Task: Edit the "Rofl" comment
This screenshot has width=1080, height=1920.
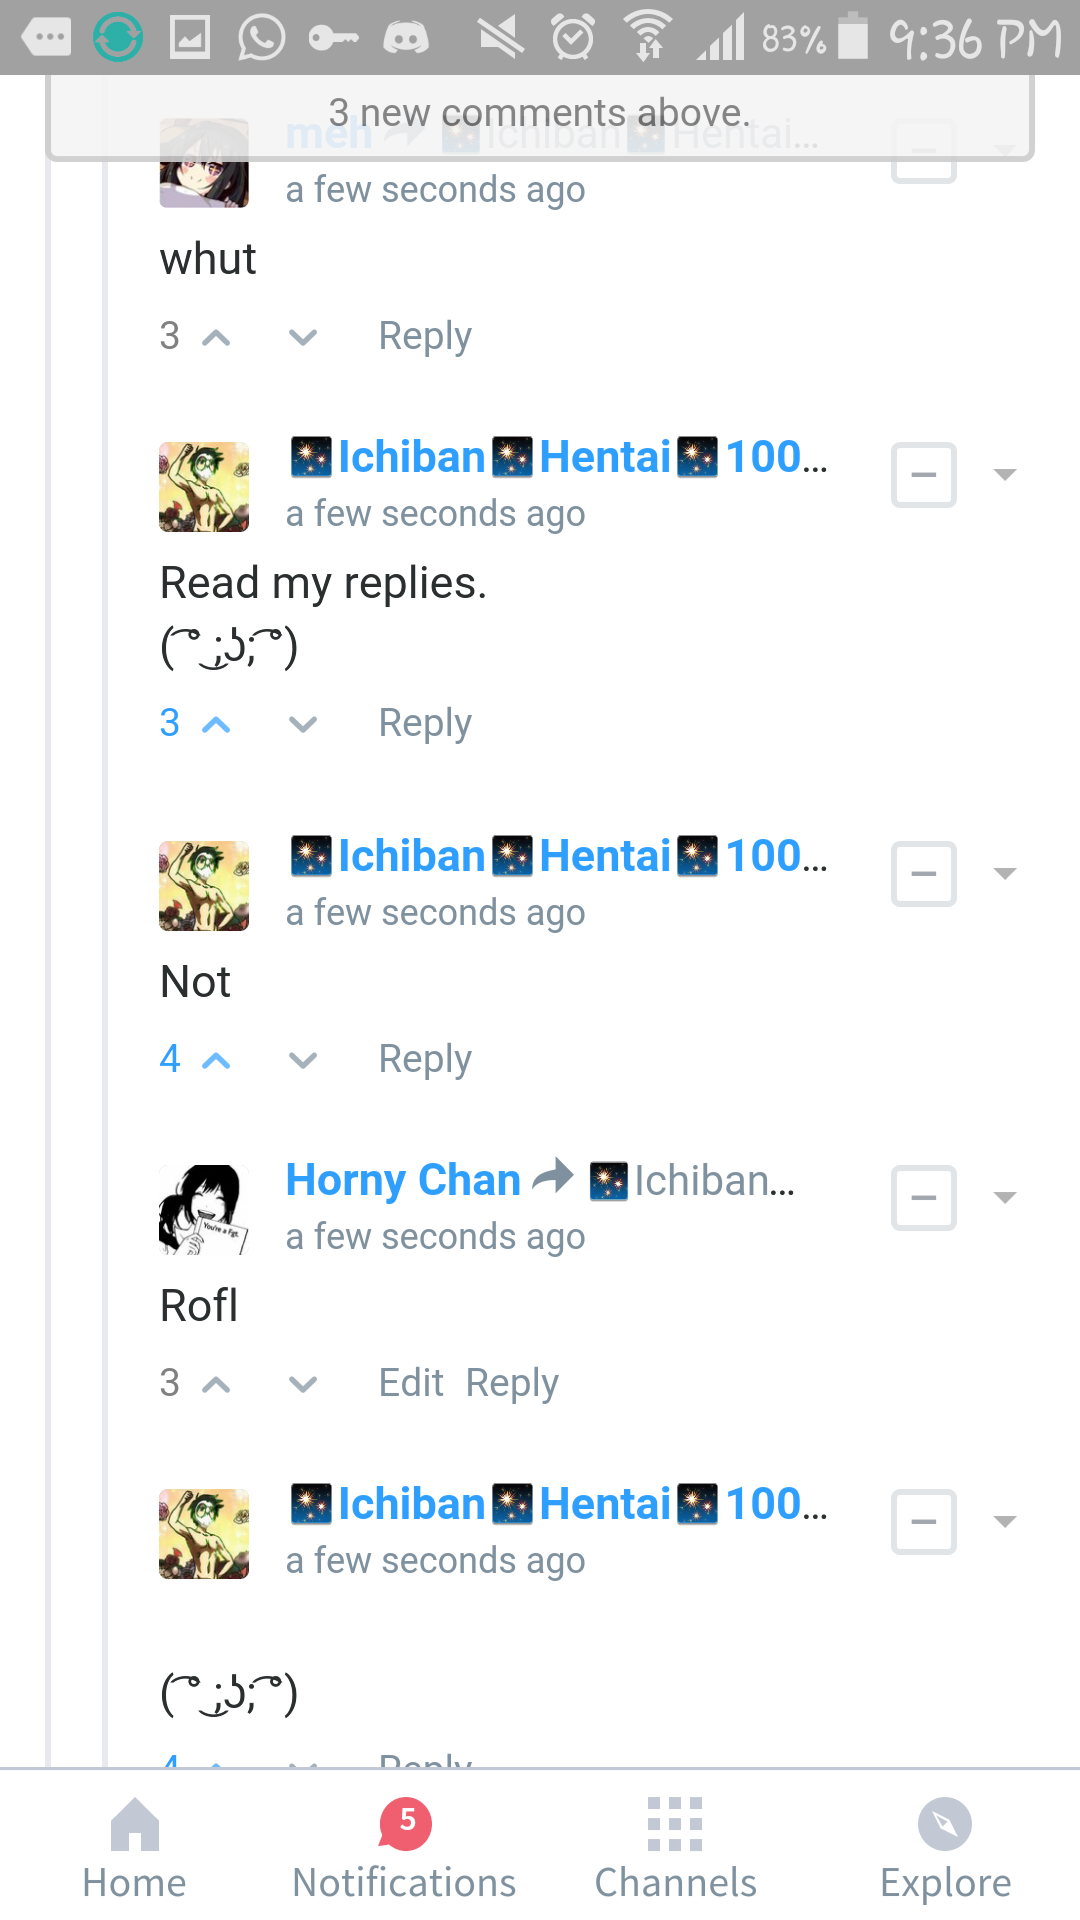Action: tap(411, 1383)
